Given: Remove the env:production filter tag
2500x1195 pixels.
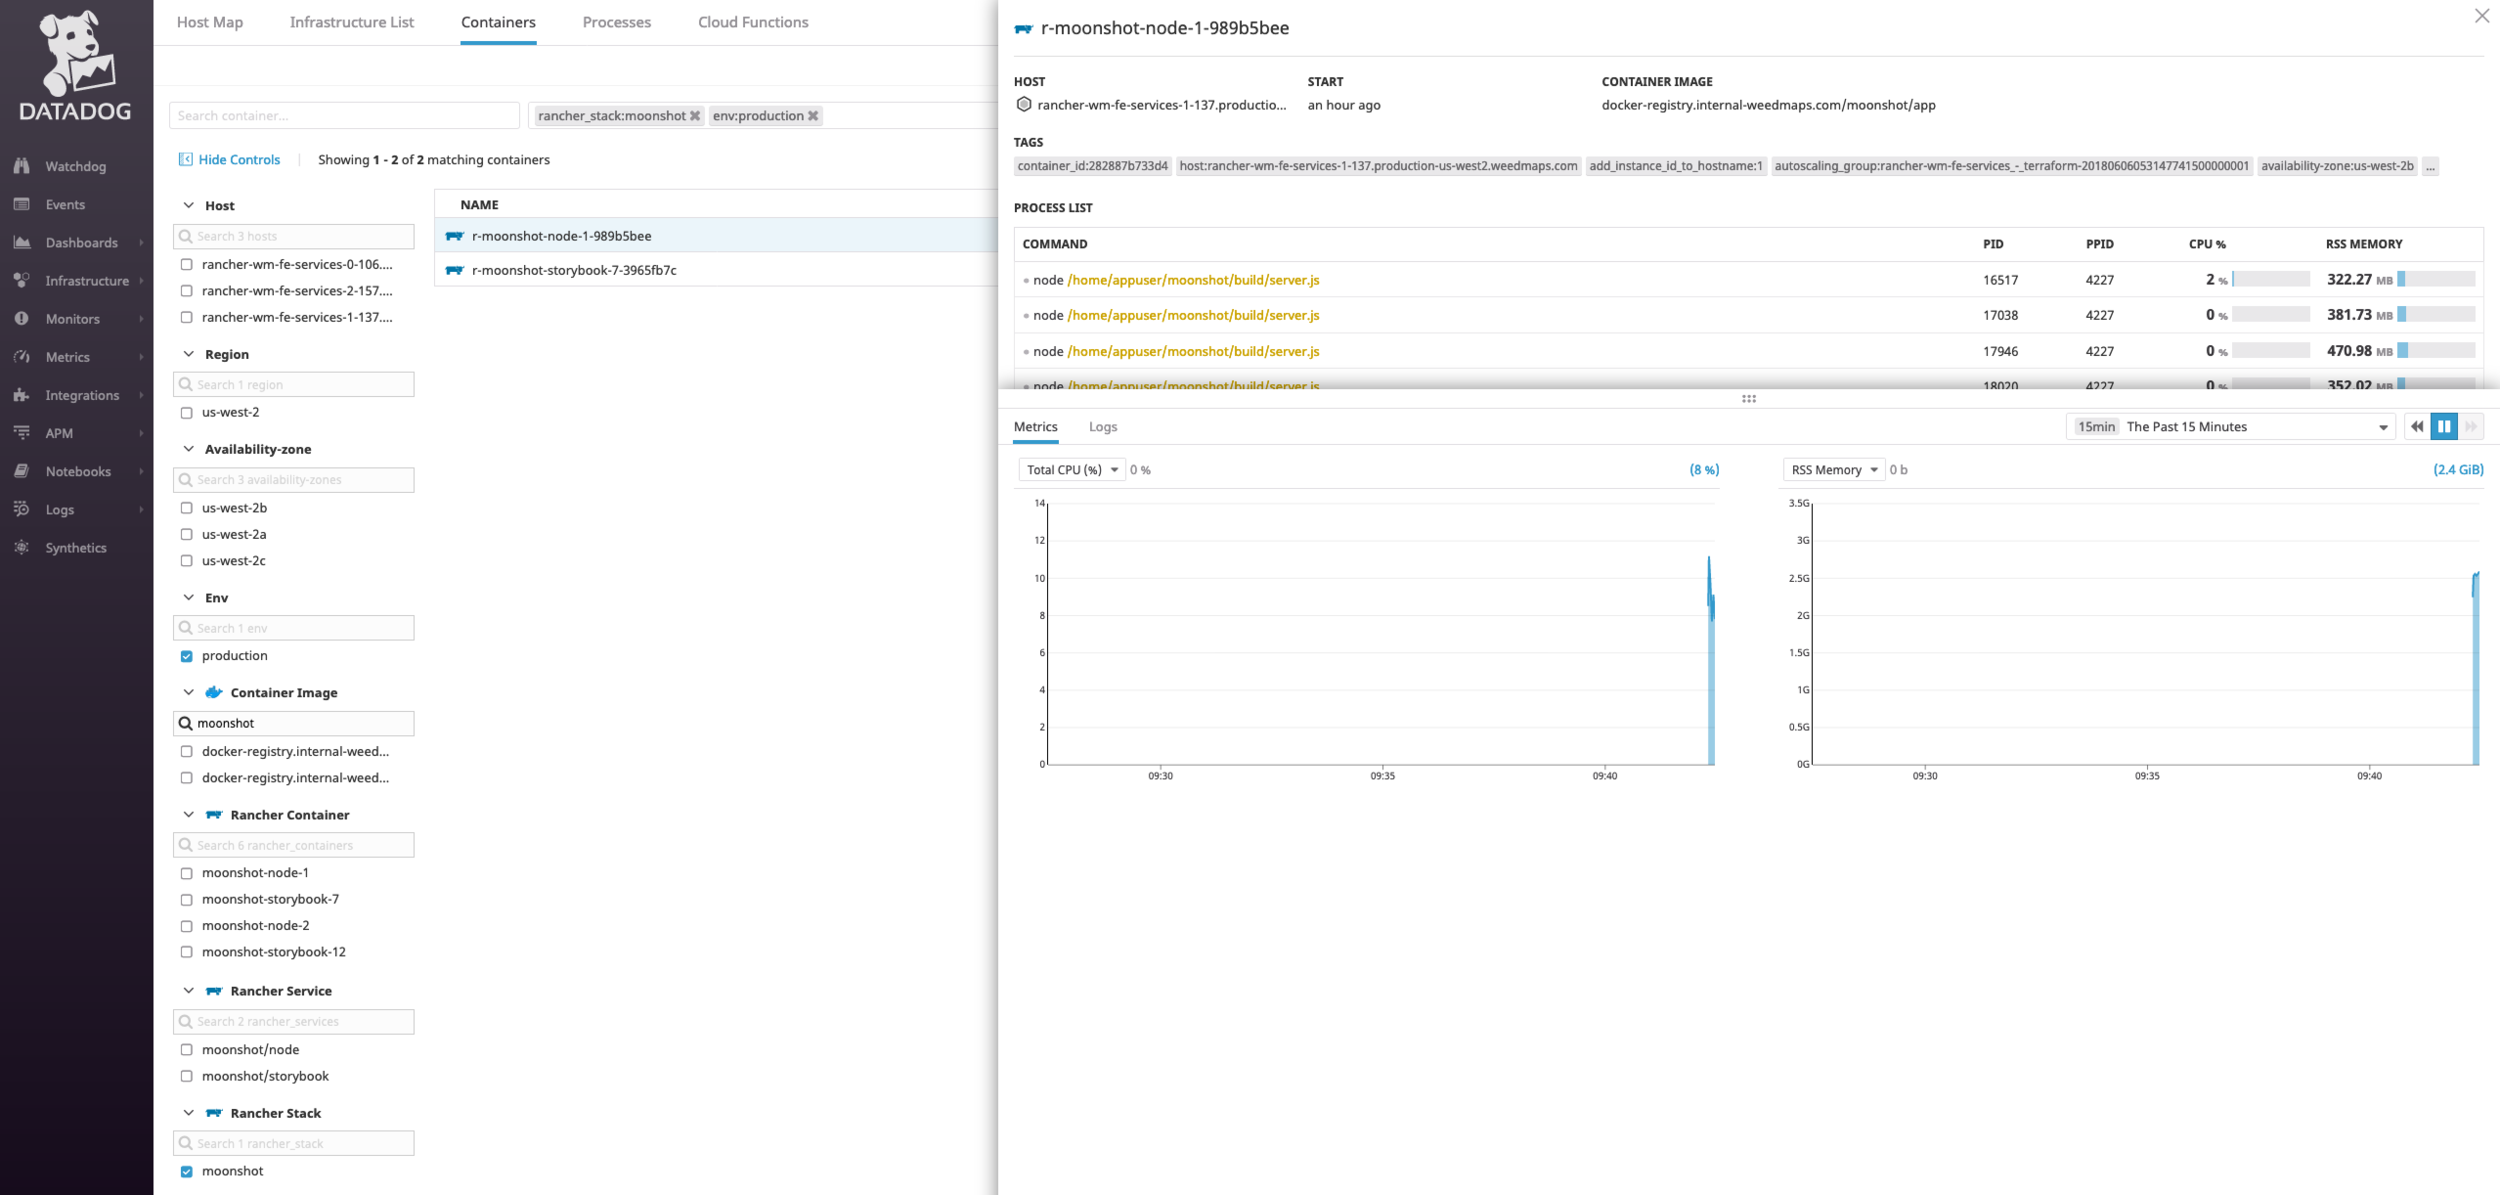Looking at the screenshot, I should [x=813, y=116].
